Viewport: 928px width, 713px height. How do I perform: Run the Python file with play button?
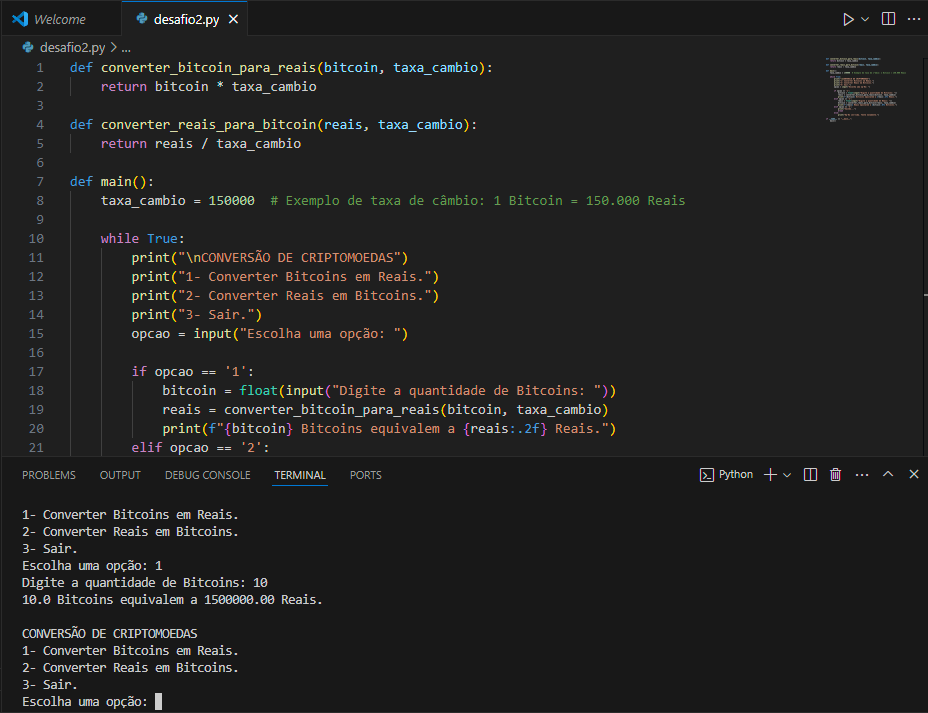point(848,19)
